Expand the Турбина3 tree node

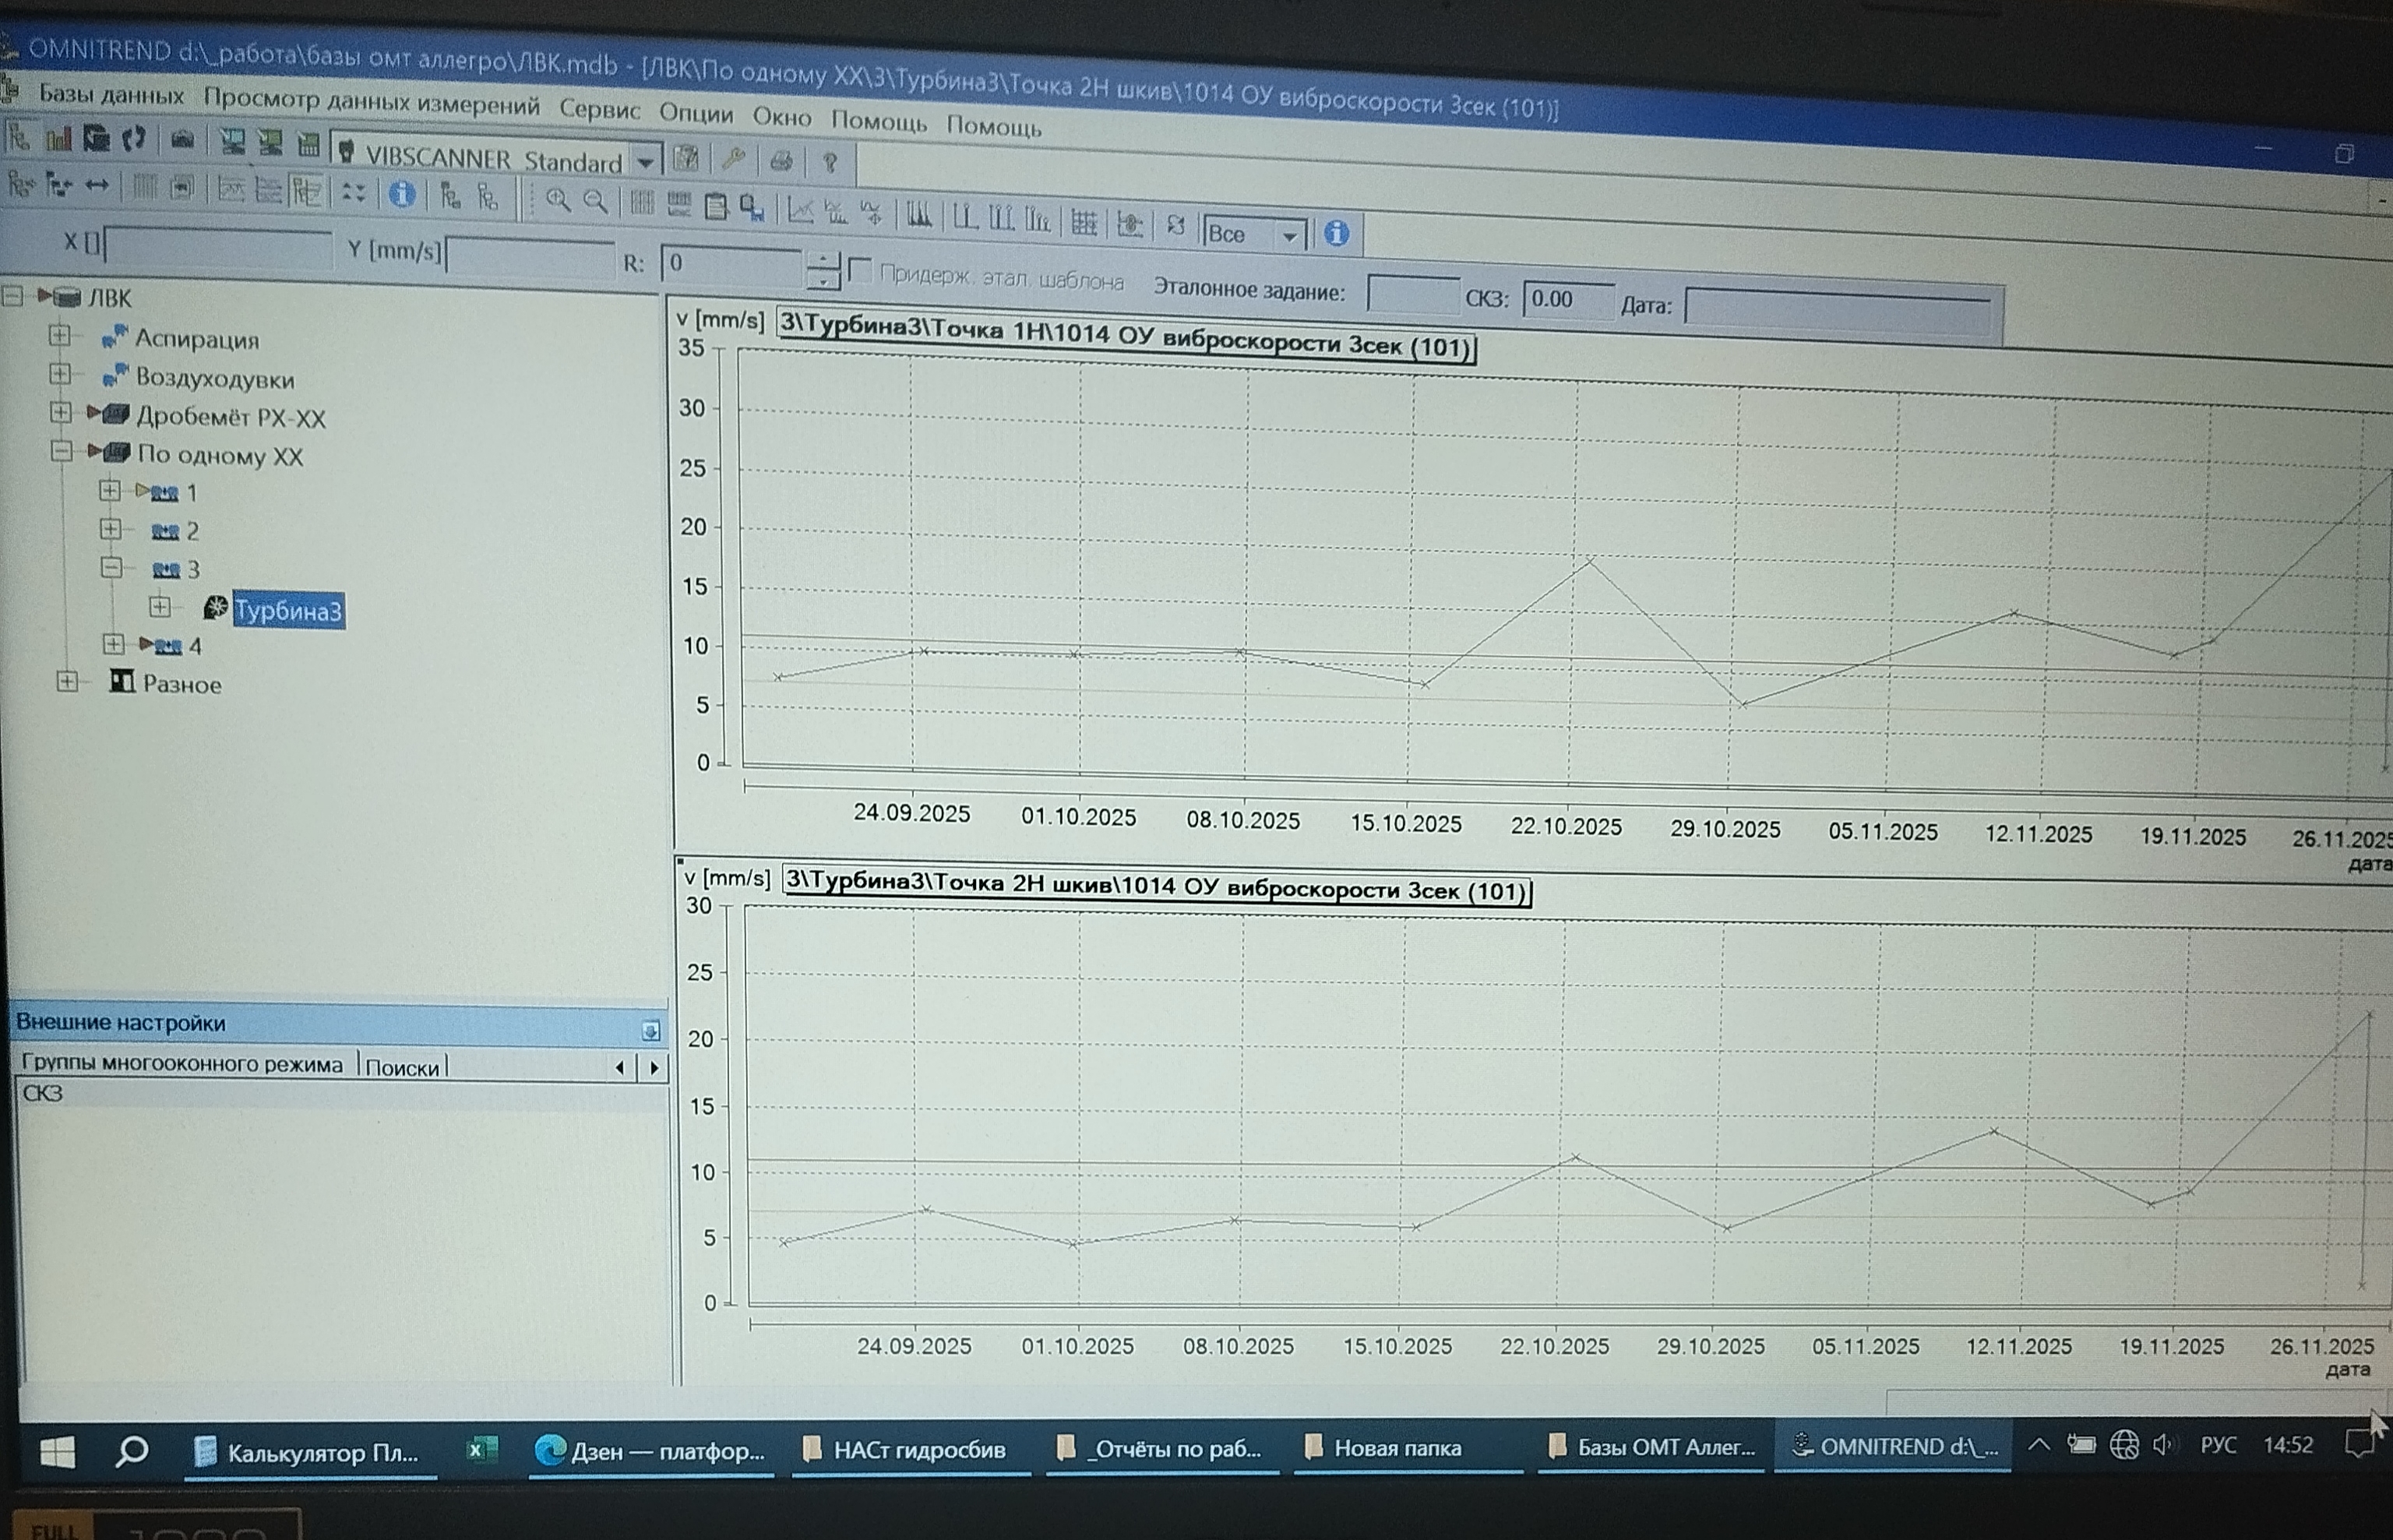[x=160, y=607]
